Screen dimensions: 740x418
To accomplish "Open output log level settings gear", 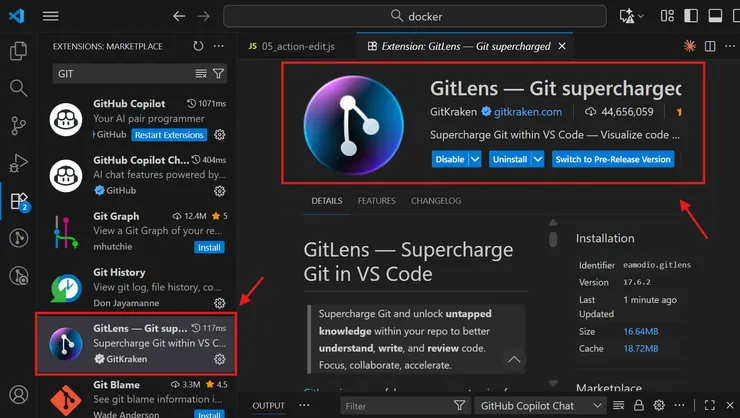I will pos(659,405).
